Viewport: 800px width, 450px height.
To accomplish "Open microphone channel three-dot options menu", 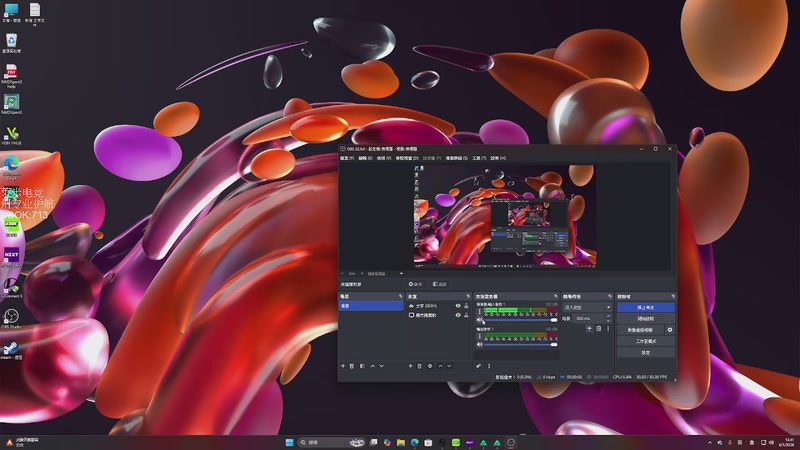I will pos(479,311).
